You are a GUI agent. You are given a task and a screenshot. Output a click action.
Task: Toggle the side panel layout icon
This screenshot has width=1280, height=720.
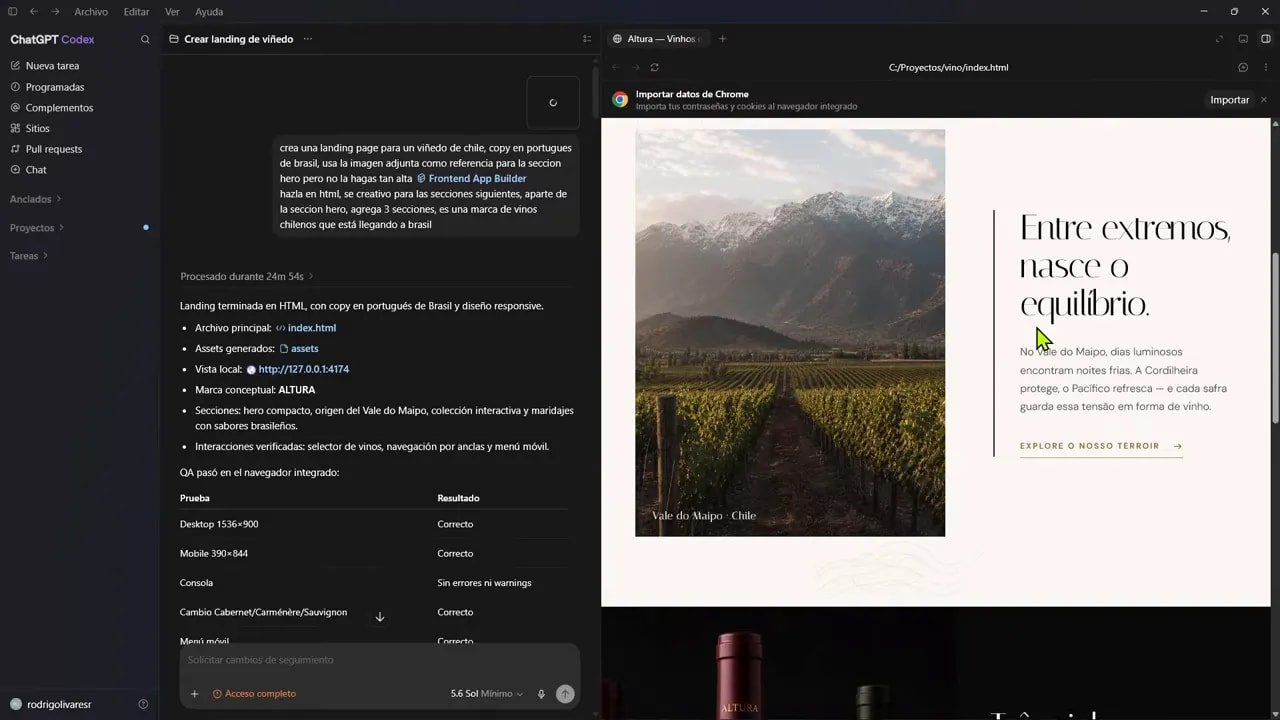1265,39
